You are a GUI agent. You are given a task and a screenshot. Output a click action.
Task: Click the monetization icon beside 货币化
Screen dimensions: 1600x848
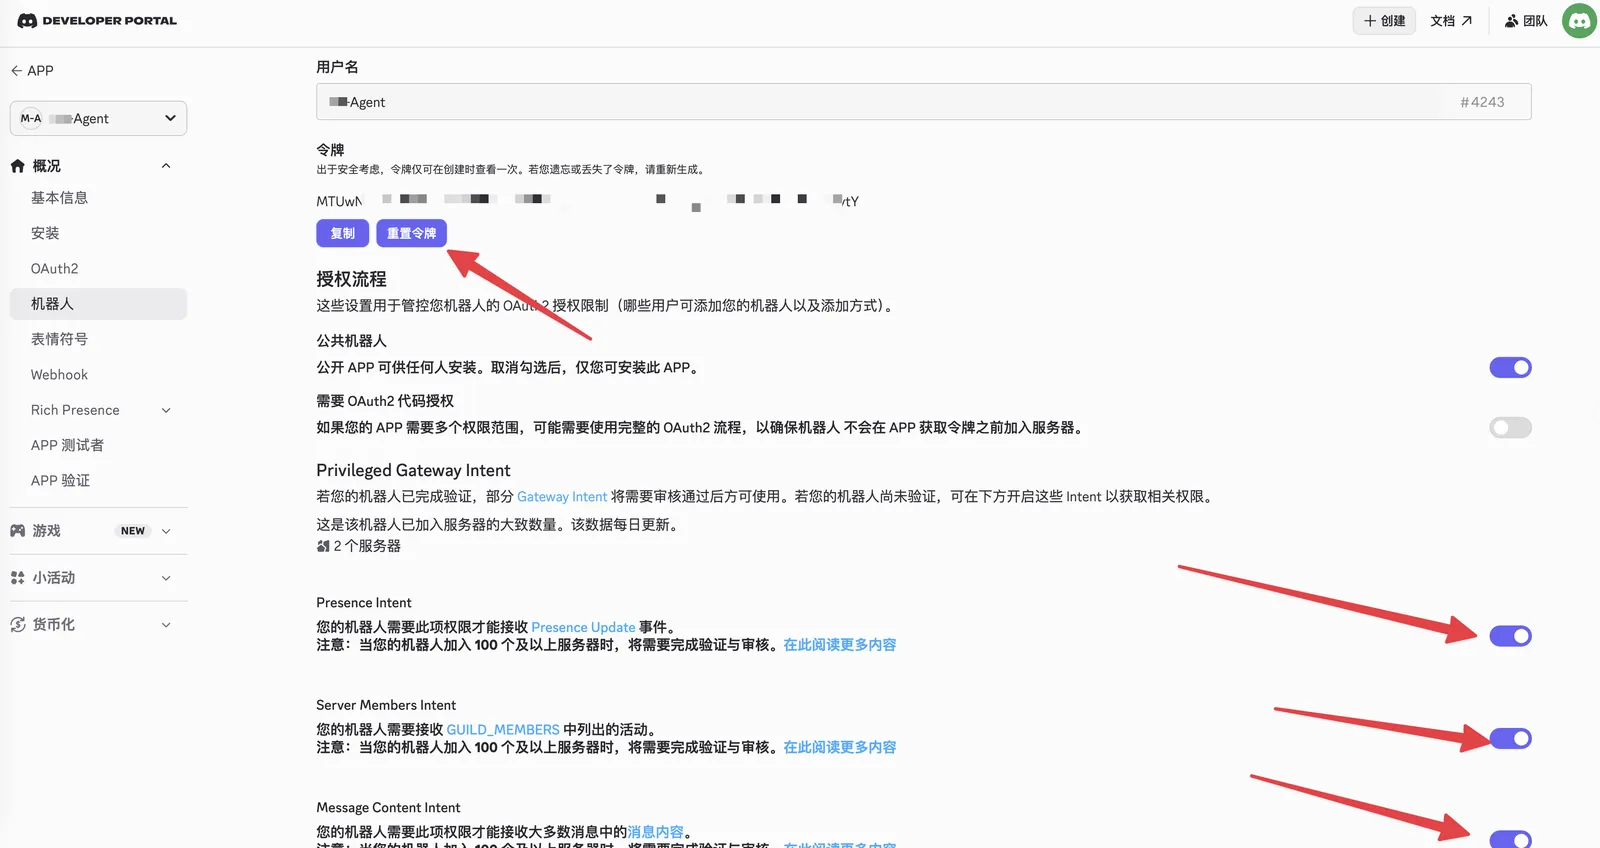click(x=18, y=625)
